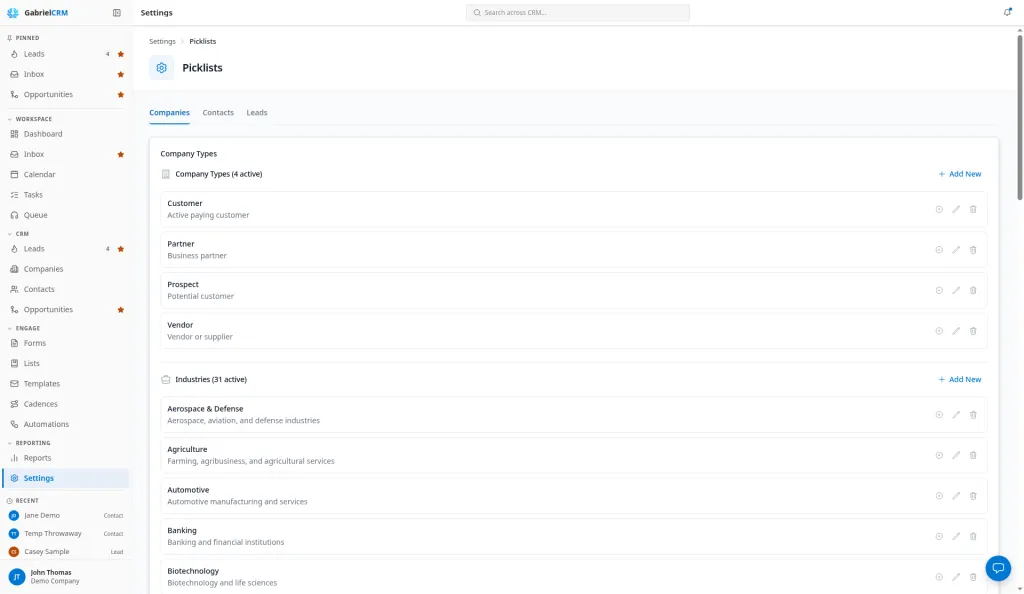Open recent contact Temp Throwaway
Screen dimensions: 1024x594
(65, 533)
